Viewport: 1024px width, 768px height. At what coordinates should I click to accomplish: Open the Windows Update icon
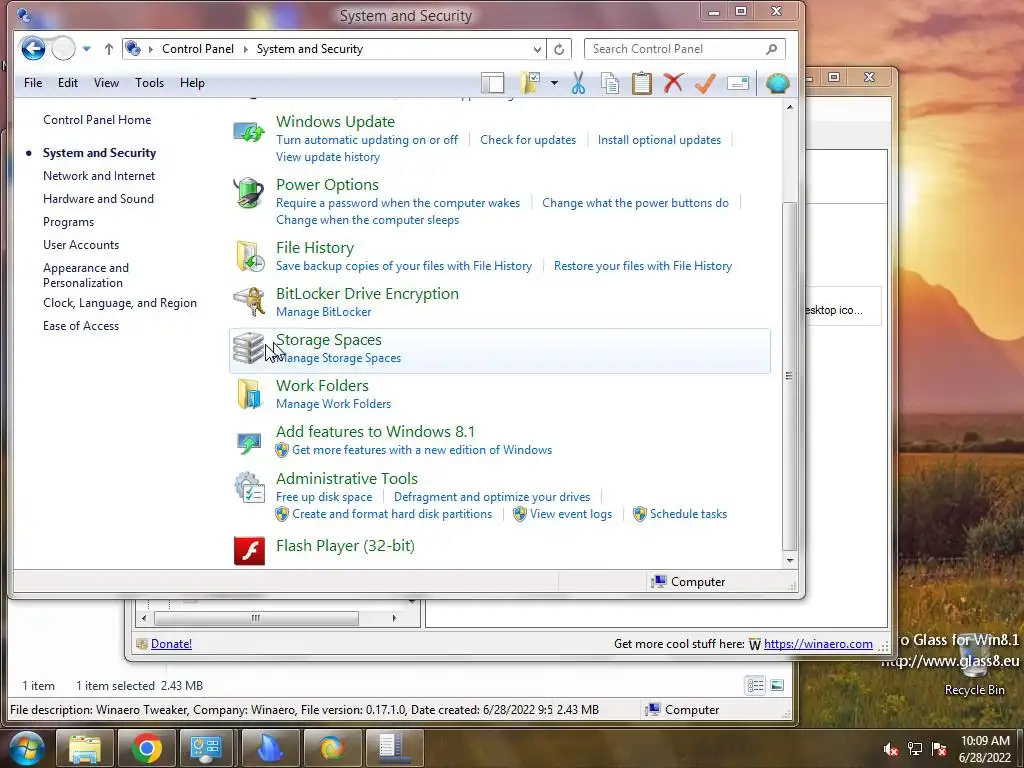(249, 133)
